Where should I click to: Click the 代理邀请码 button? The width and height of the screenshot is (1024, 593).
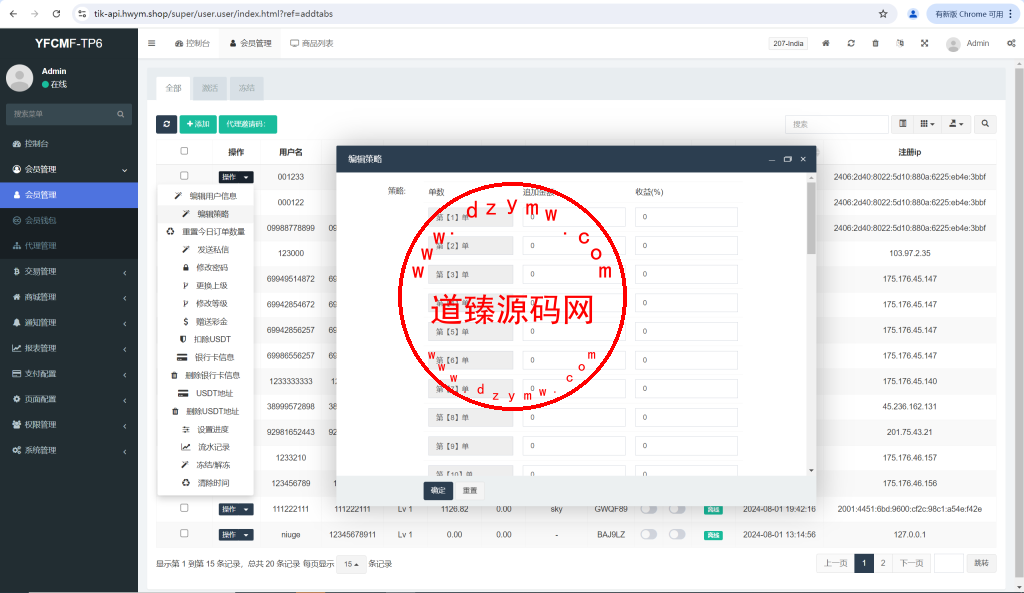pyautogui.click(x=248, y=124)
